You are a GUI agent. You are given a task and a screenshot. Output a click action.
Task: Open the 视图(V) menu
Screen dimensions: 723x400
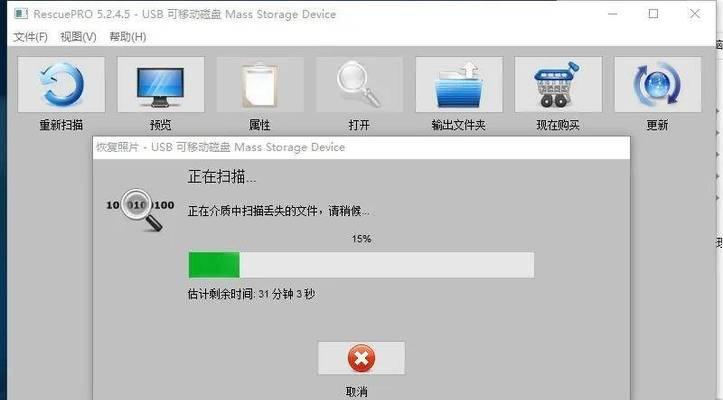pos(78,37)
